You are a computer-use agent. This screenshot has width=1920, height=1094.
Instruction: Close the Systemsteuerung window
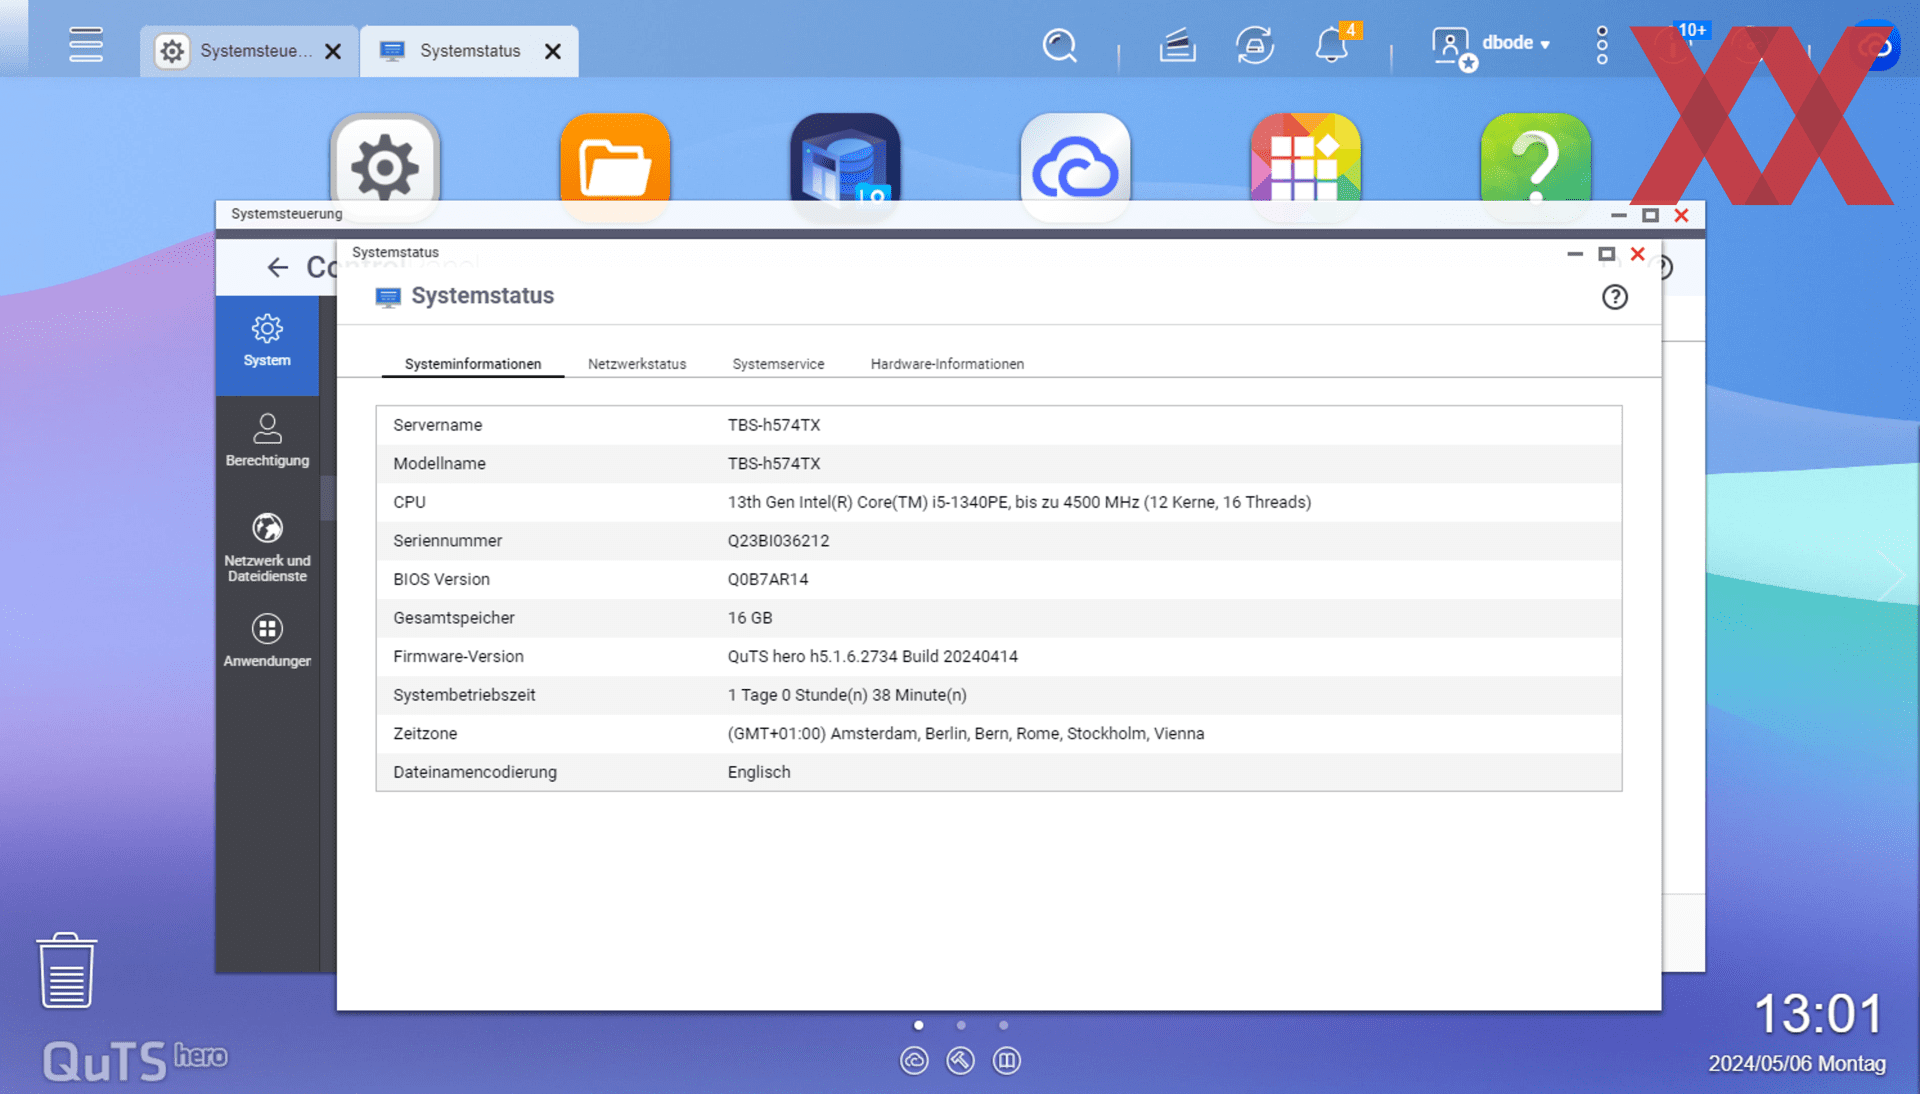click(x=1682, y=215)
